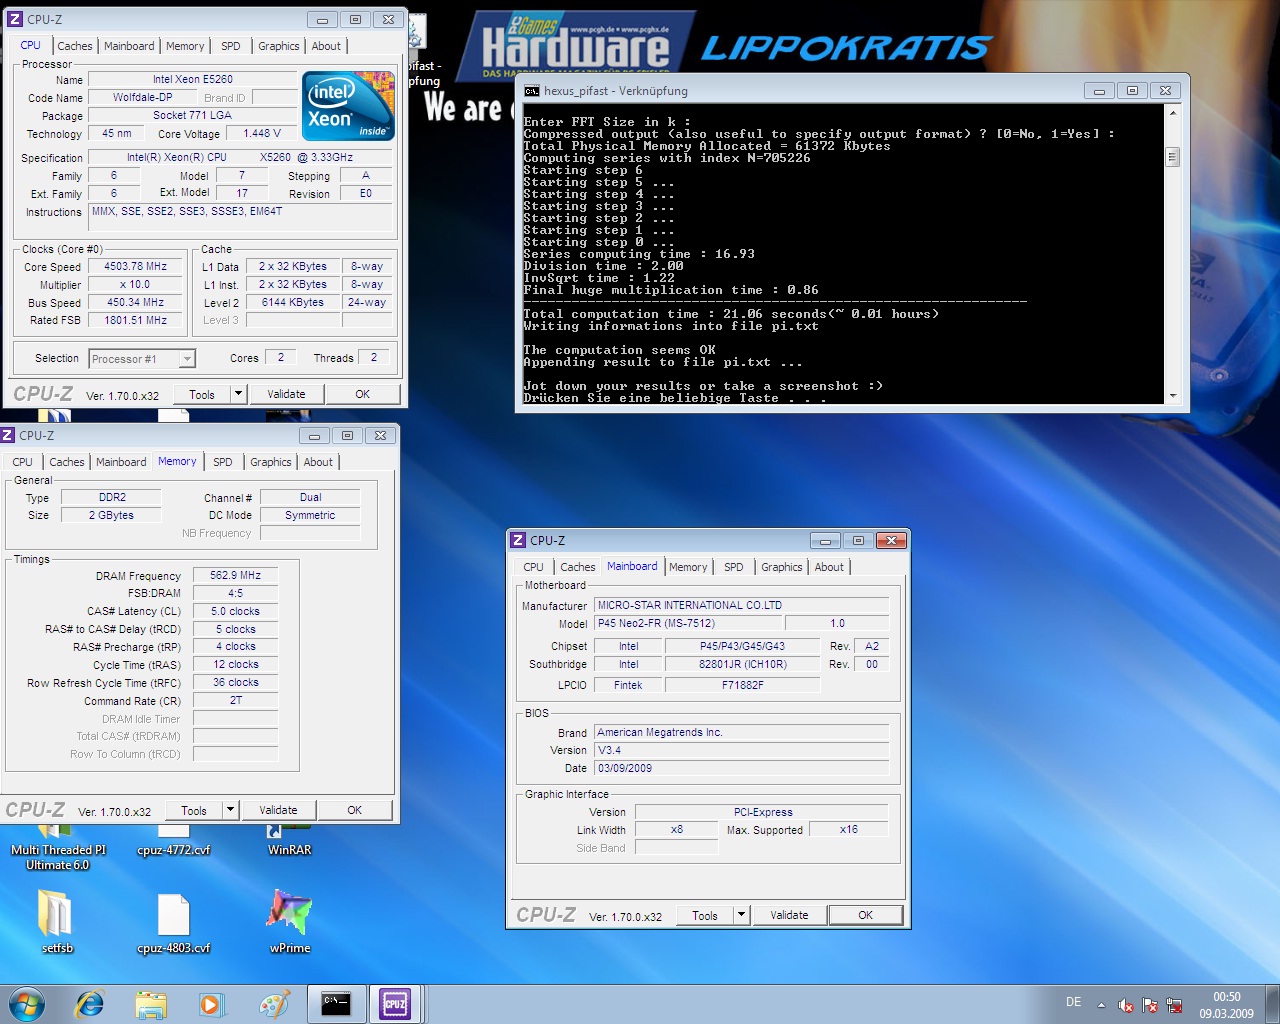
Task: Click the BIOS date 03/09/2009 field
Action: (741, 768)
